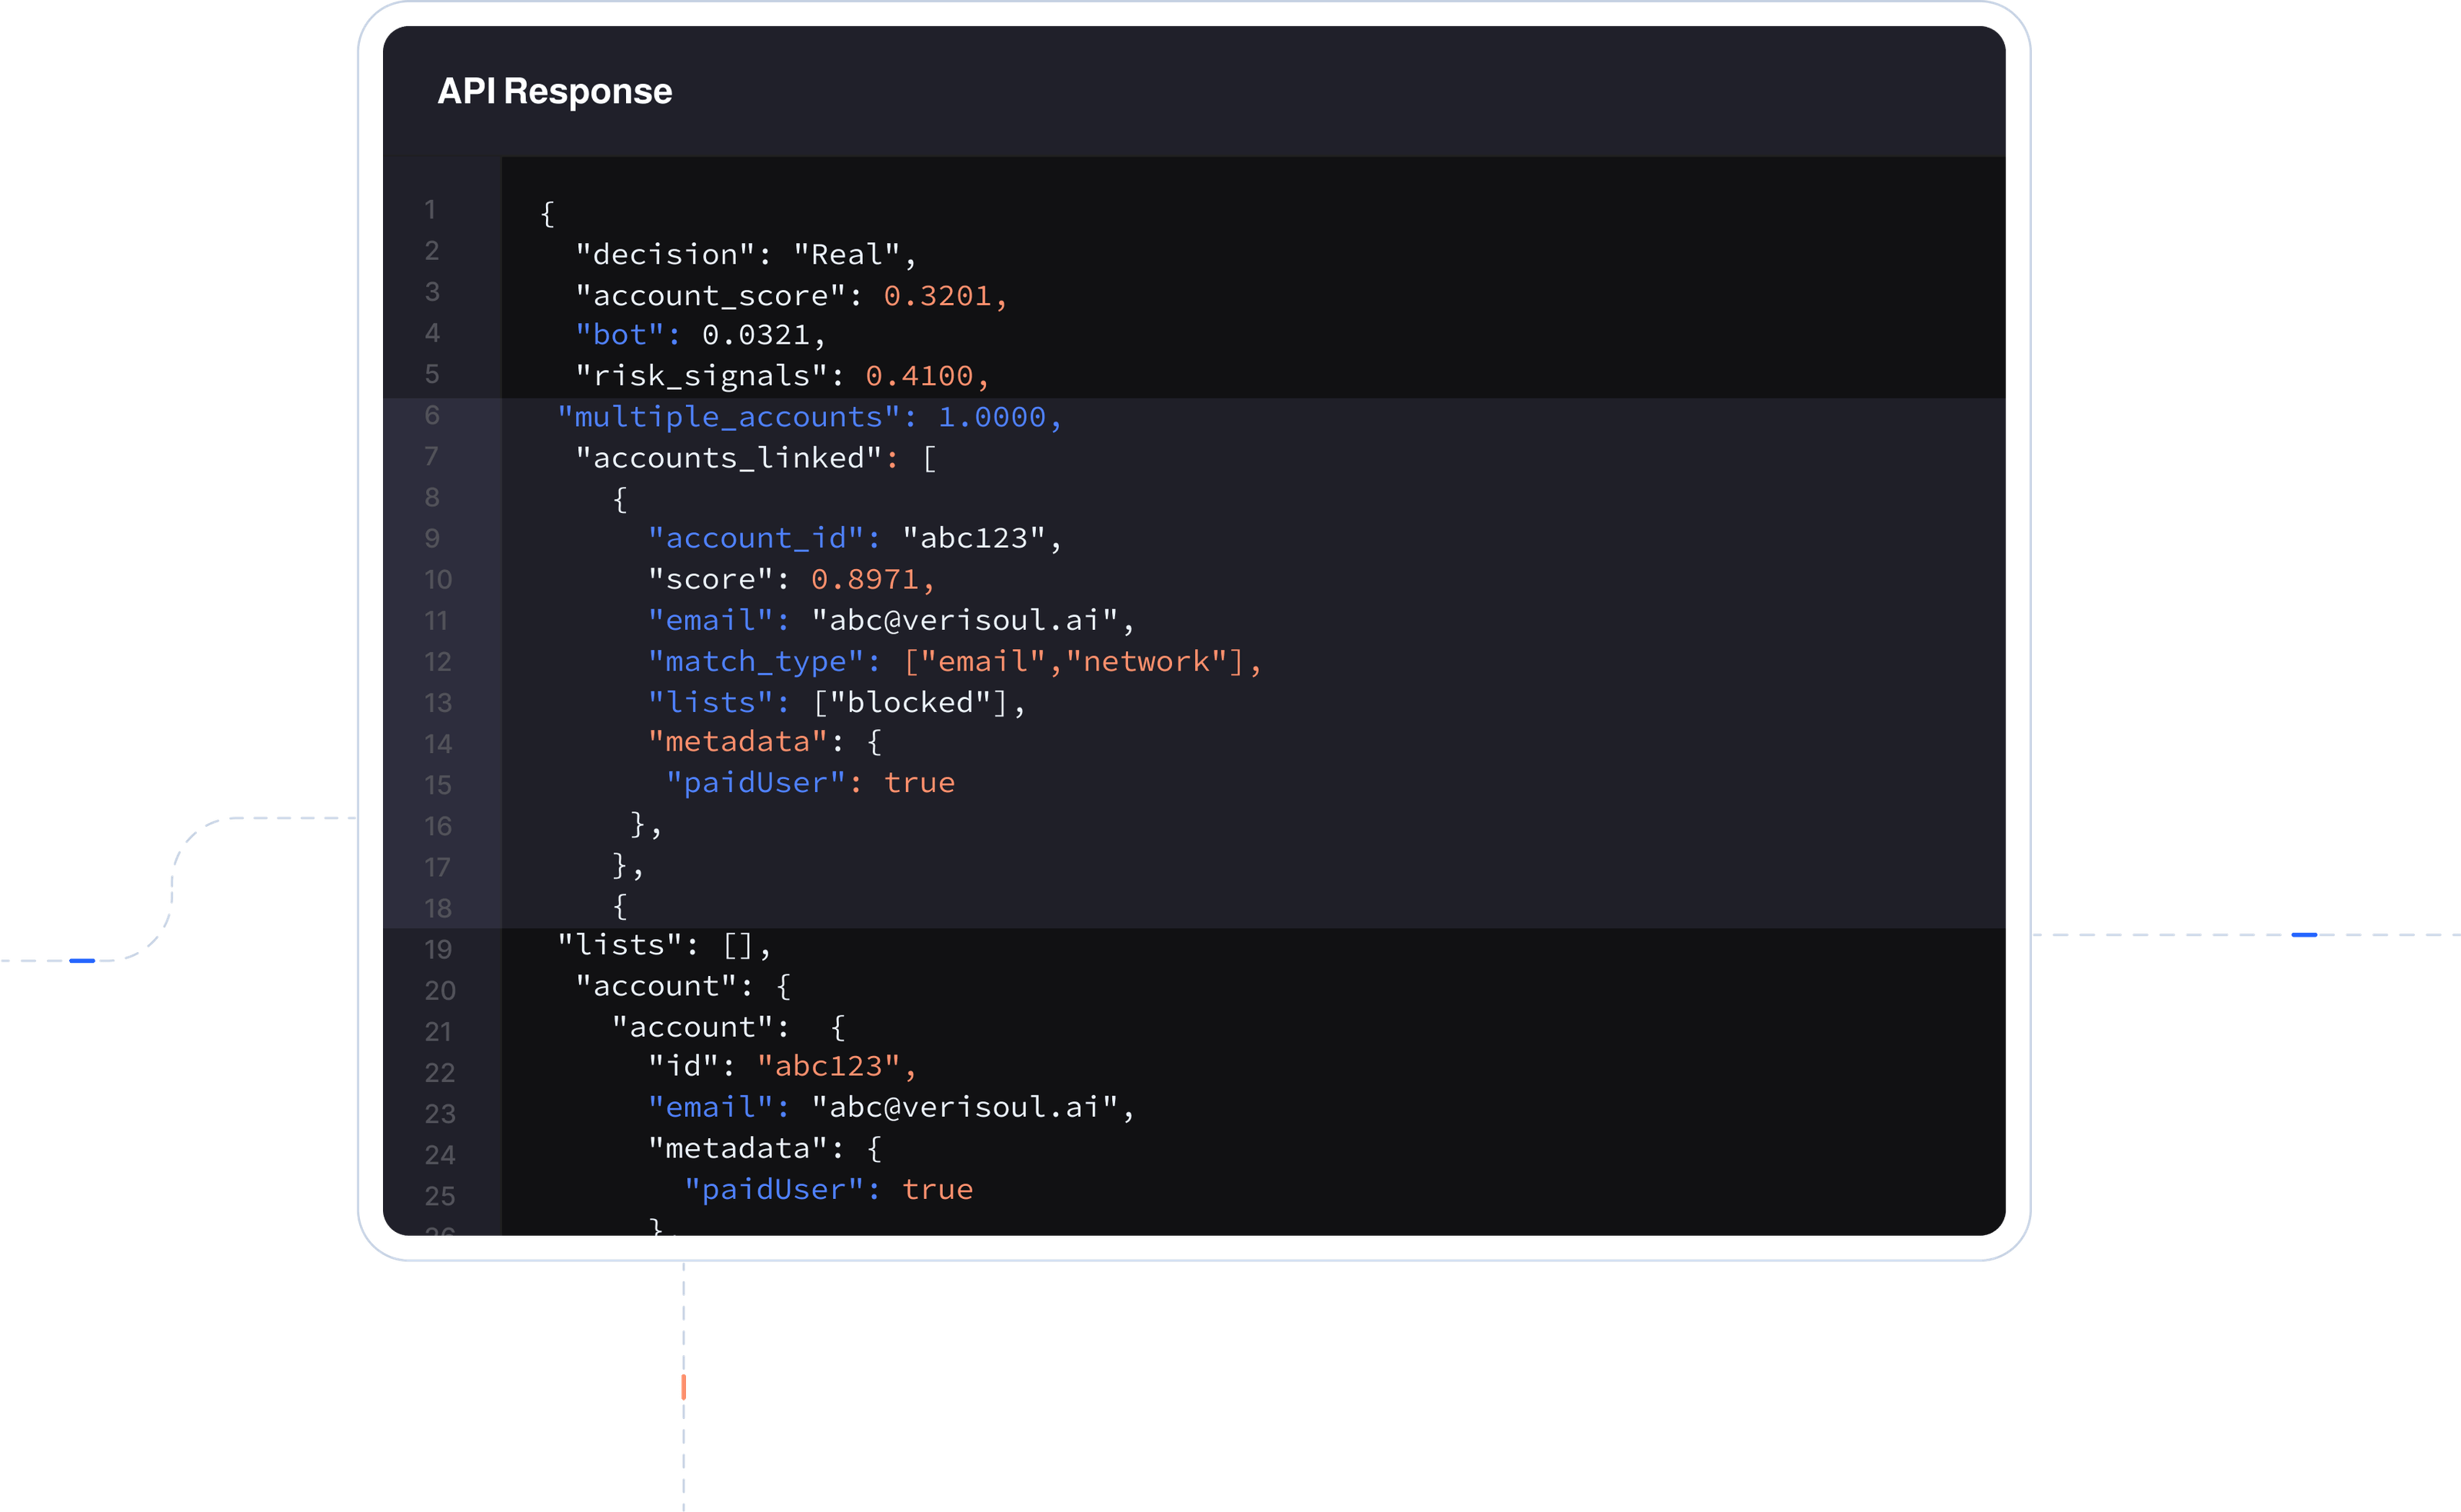This screenshot has width=2461, height=1512.
Task: Click the API Response heading
Action: pos(554,92)
